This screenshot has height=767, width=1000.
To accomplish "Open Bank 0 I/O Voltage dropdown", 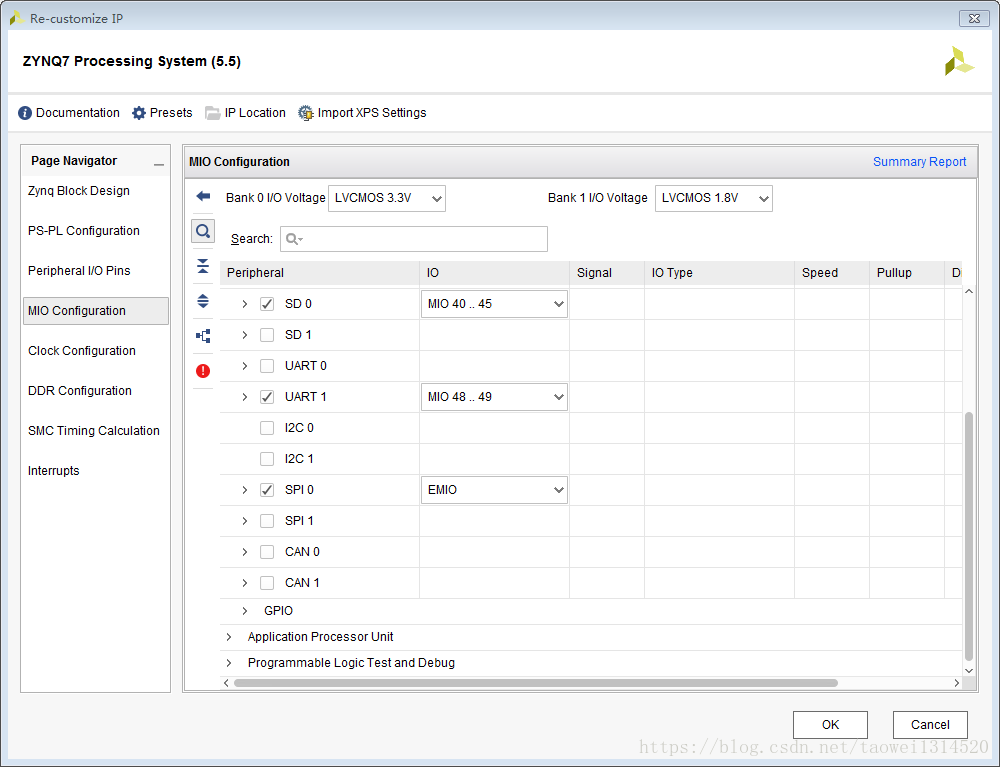I will [x=386, y=198].
